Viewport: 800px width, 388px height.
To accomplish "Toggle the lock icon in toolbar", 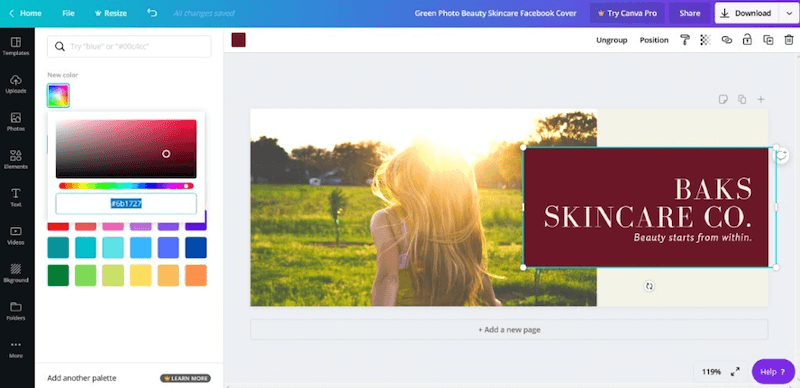I will click(x=747, y=40).
